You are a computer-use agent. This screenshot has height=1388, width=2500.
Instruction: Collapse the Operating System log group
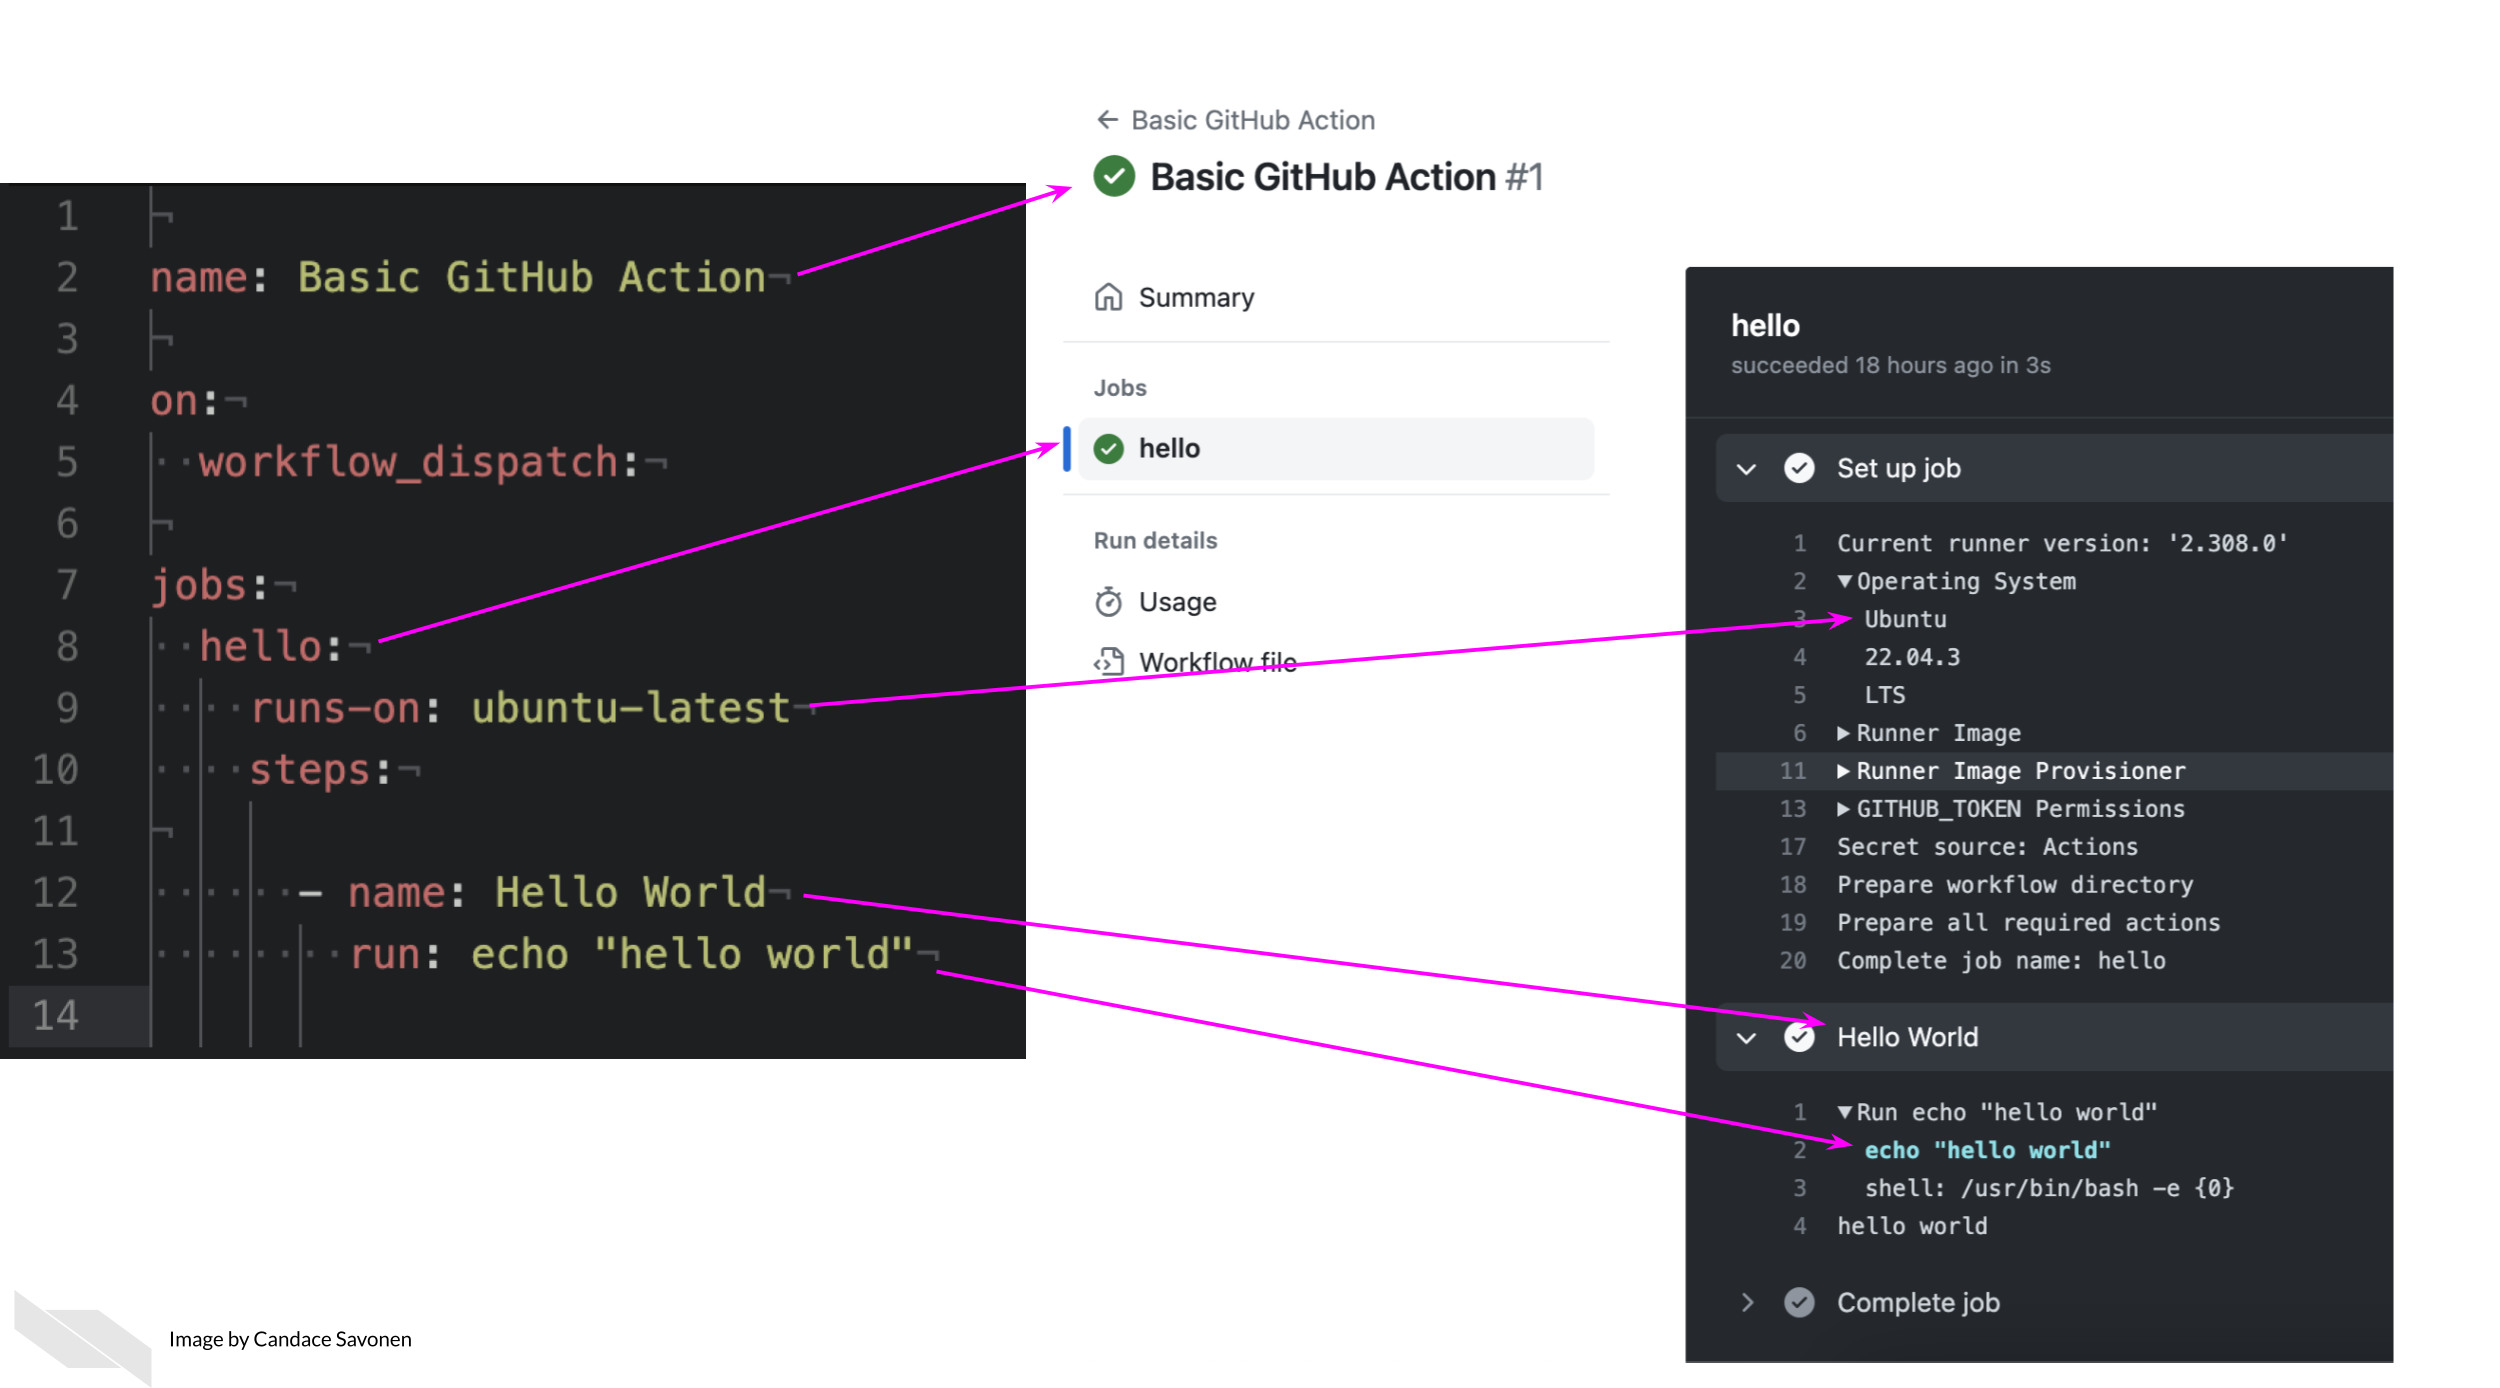[x=1844, y=582]
